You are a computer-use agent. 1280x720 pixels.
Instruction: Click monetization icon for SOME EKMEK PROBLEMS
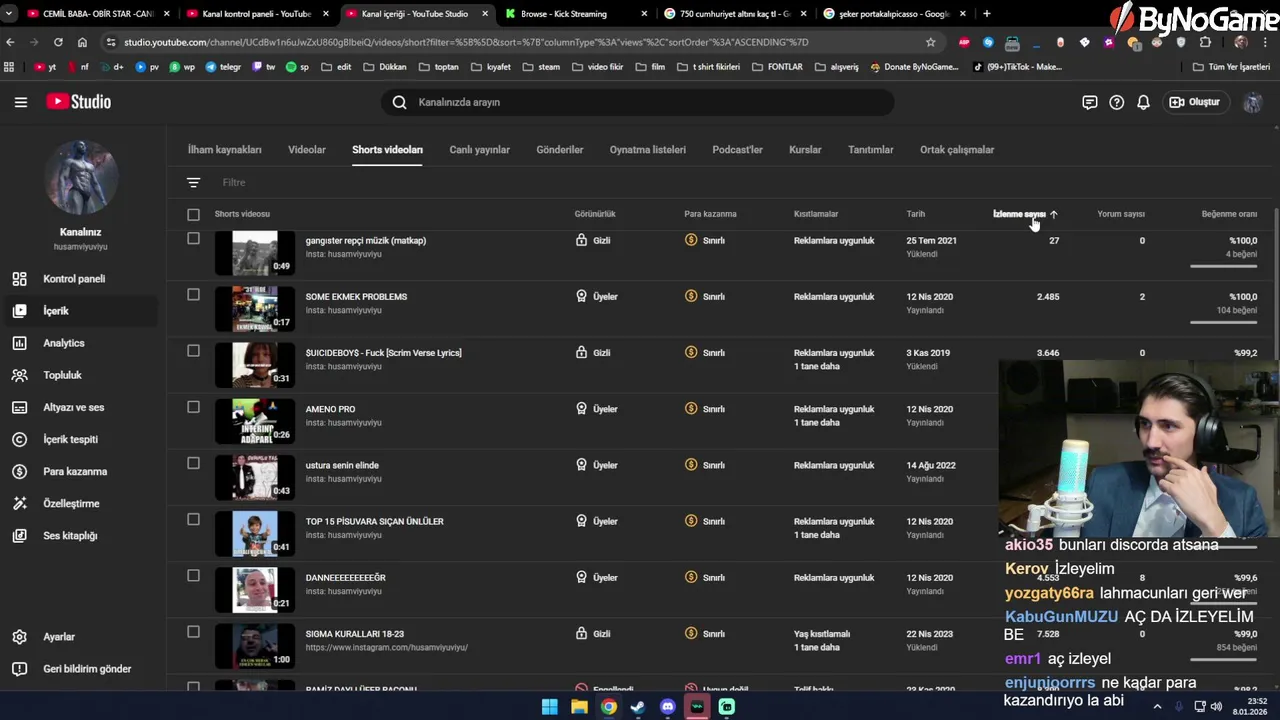[x=691, y=296]
